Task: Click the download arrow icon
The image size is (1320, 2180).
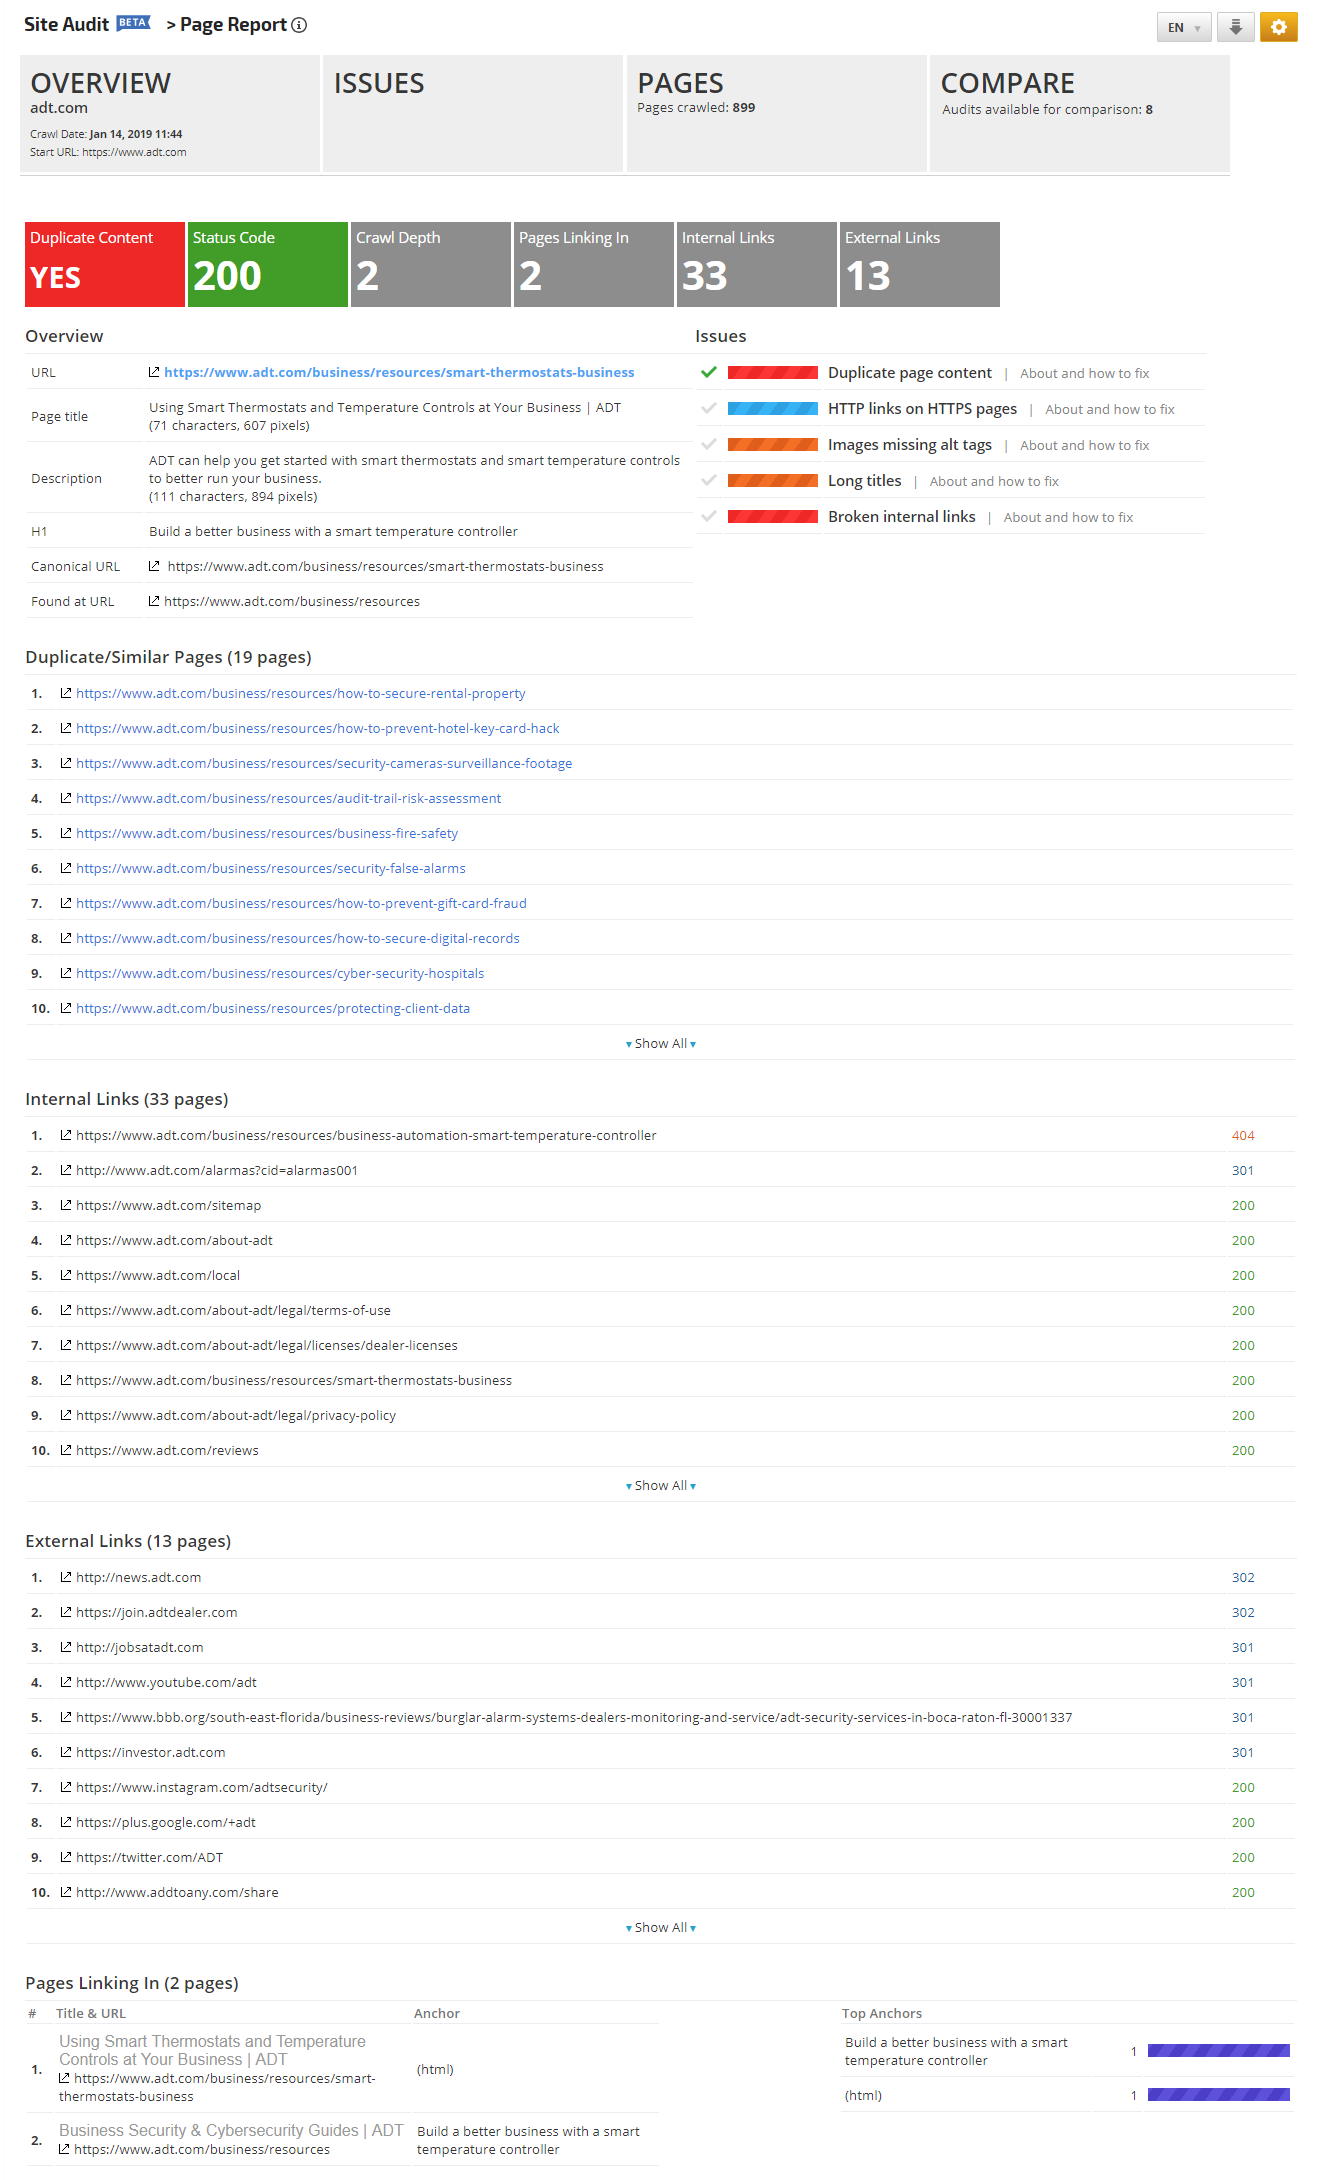Action: coord(1236,27)
